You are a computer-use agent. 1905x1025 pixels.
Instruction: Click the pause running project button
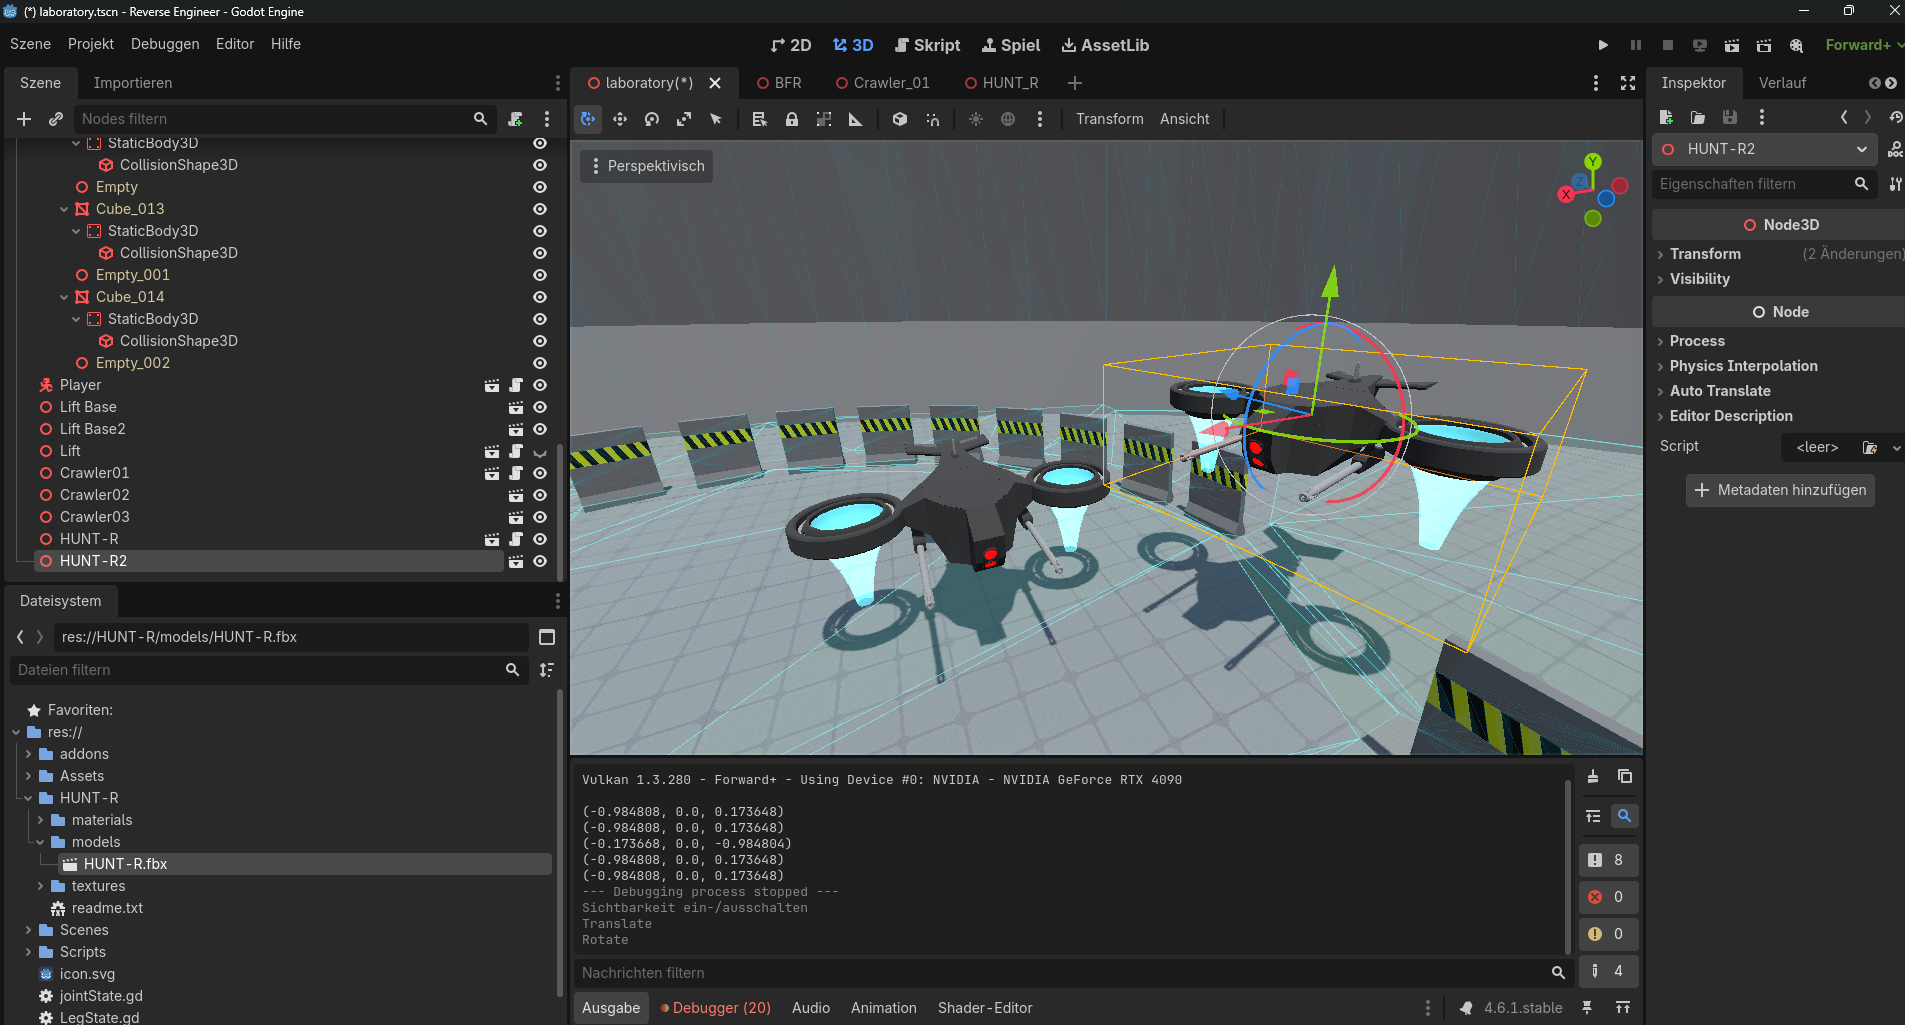tap(1636, 45)
